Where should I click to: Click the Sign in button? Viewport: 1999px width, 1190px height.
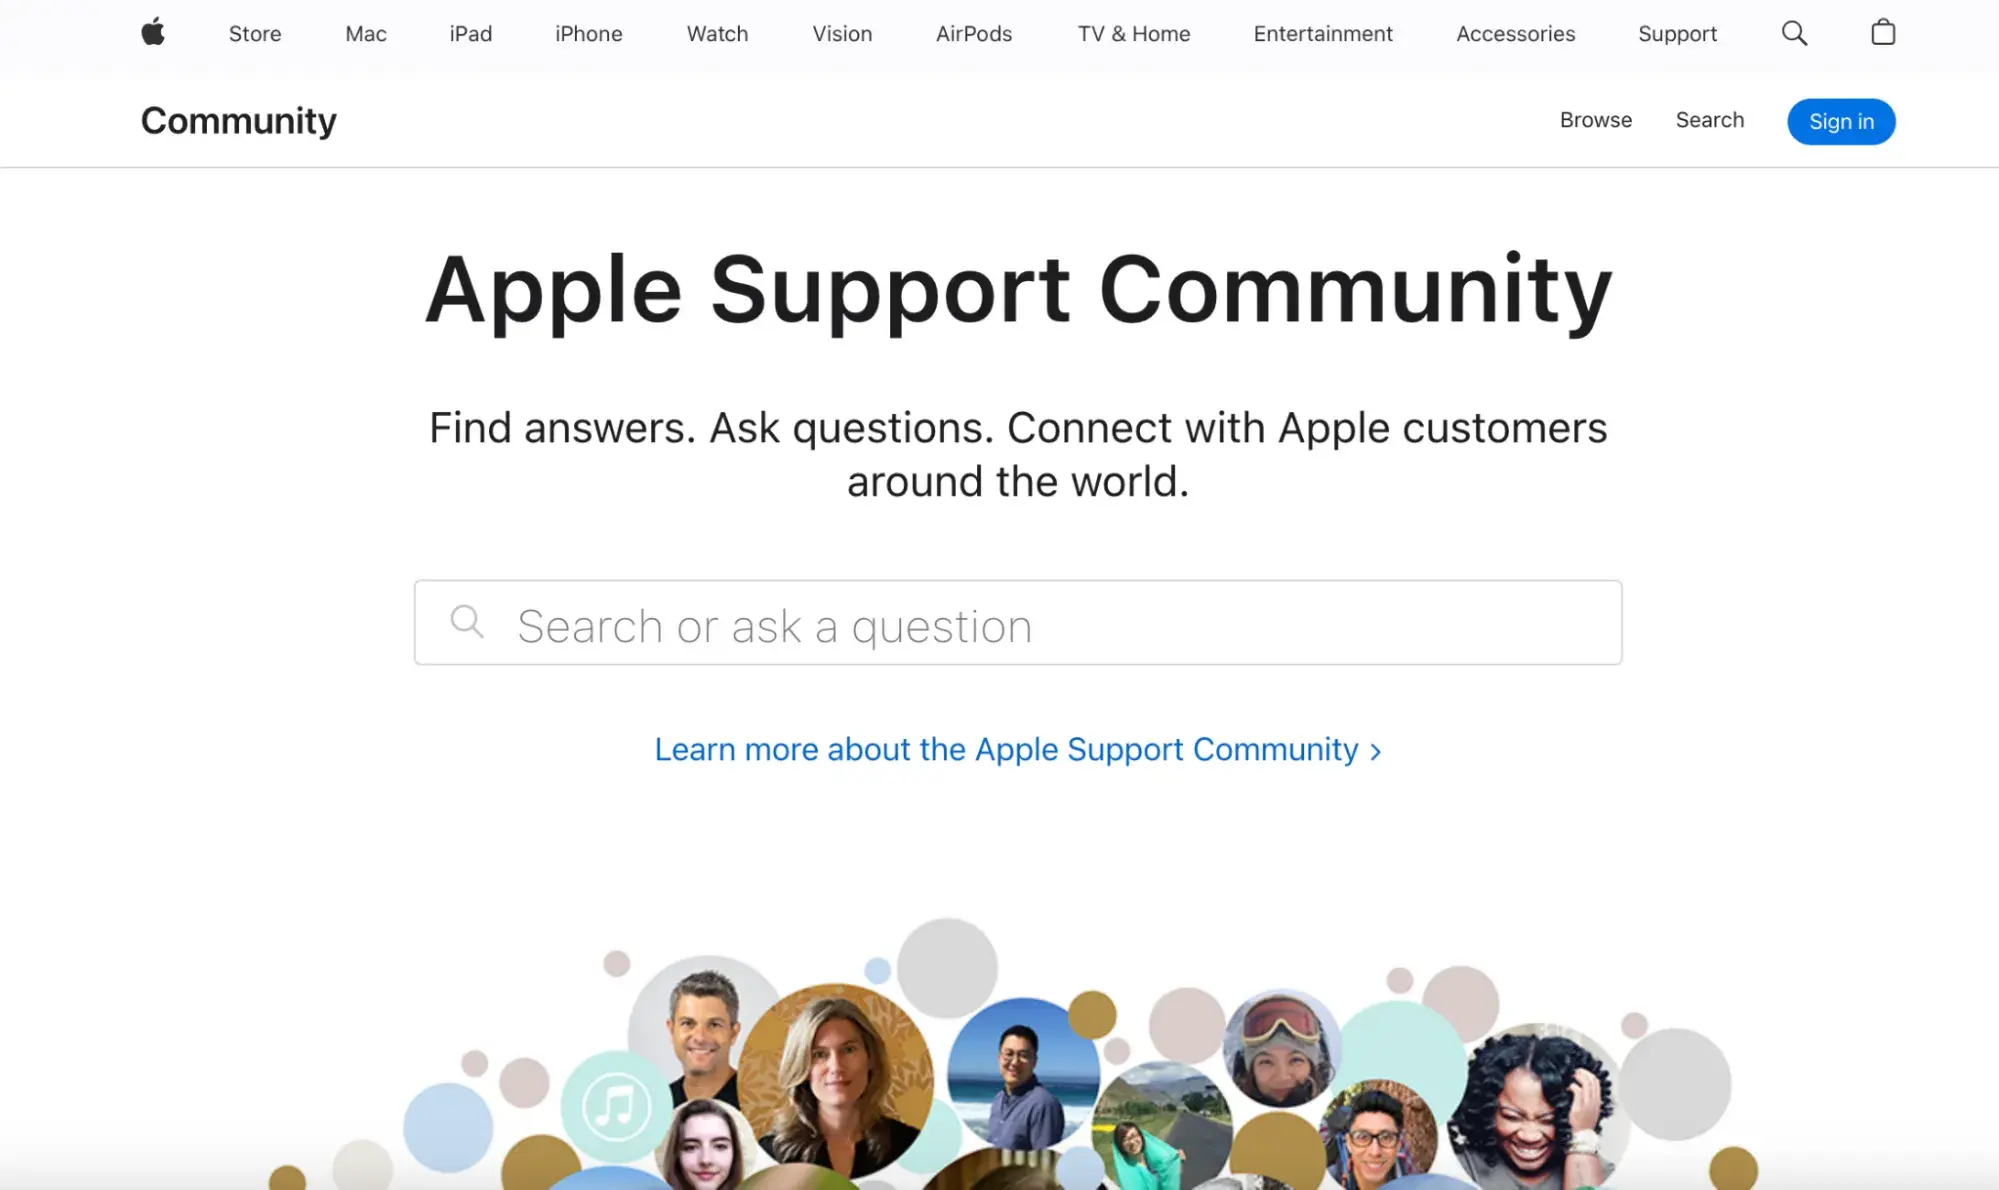[x=1842, y=120]
